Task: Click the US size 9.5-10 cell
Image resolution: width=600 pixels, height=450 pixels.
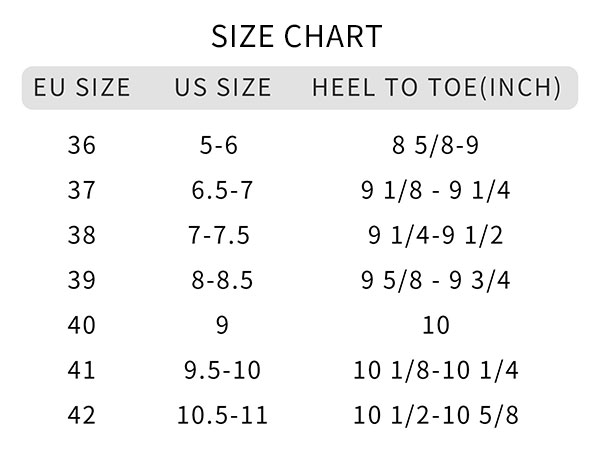Action: pos(222,371)
